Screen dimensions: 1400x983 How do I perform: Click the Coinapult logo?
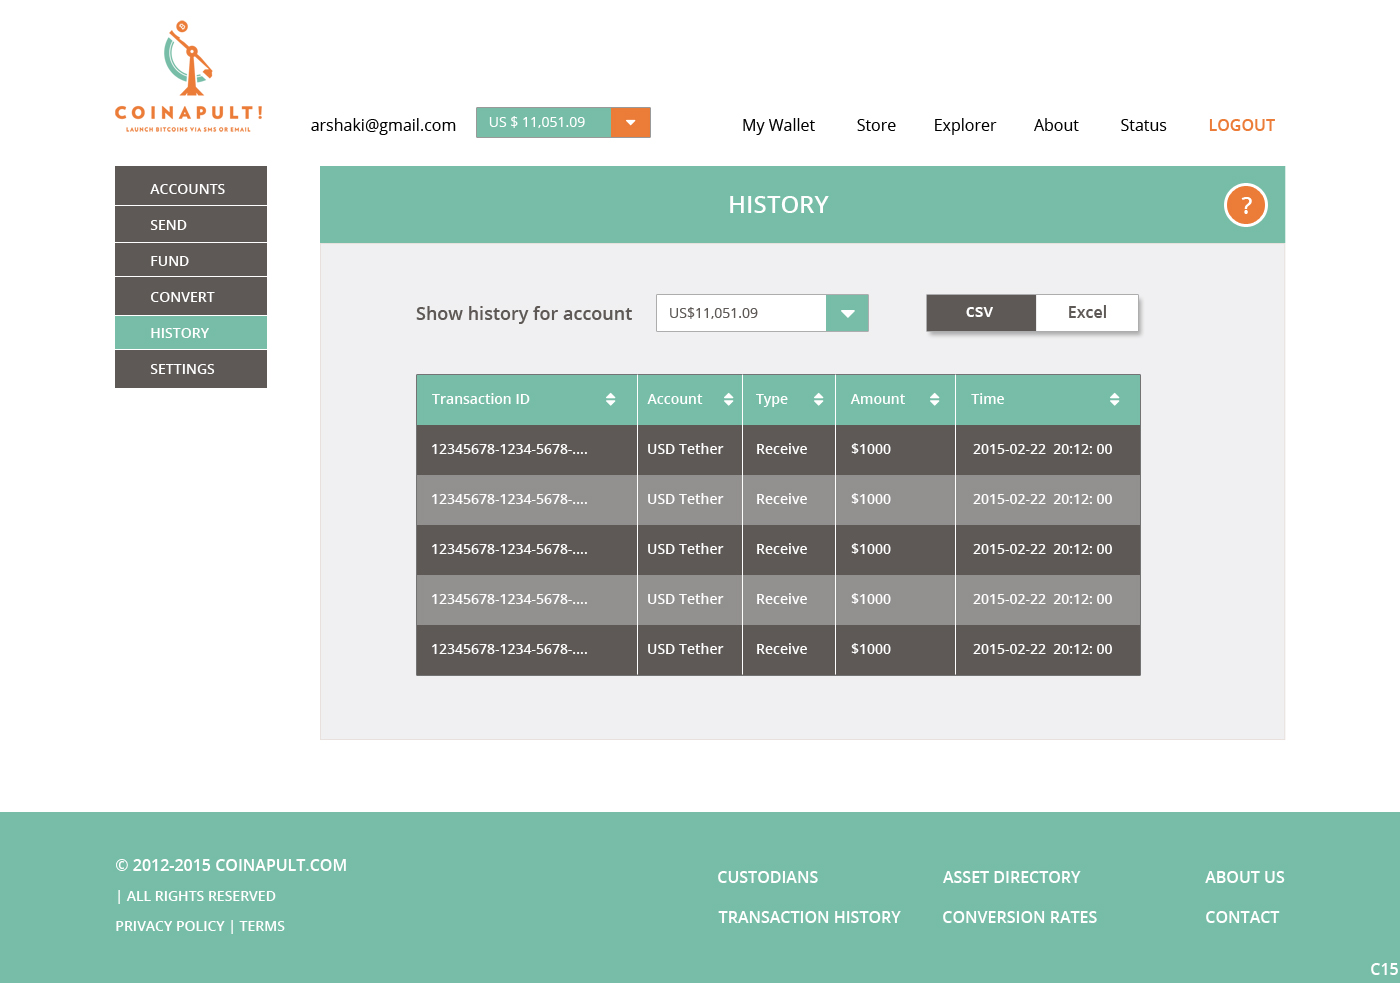pos(189,76)
